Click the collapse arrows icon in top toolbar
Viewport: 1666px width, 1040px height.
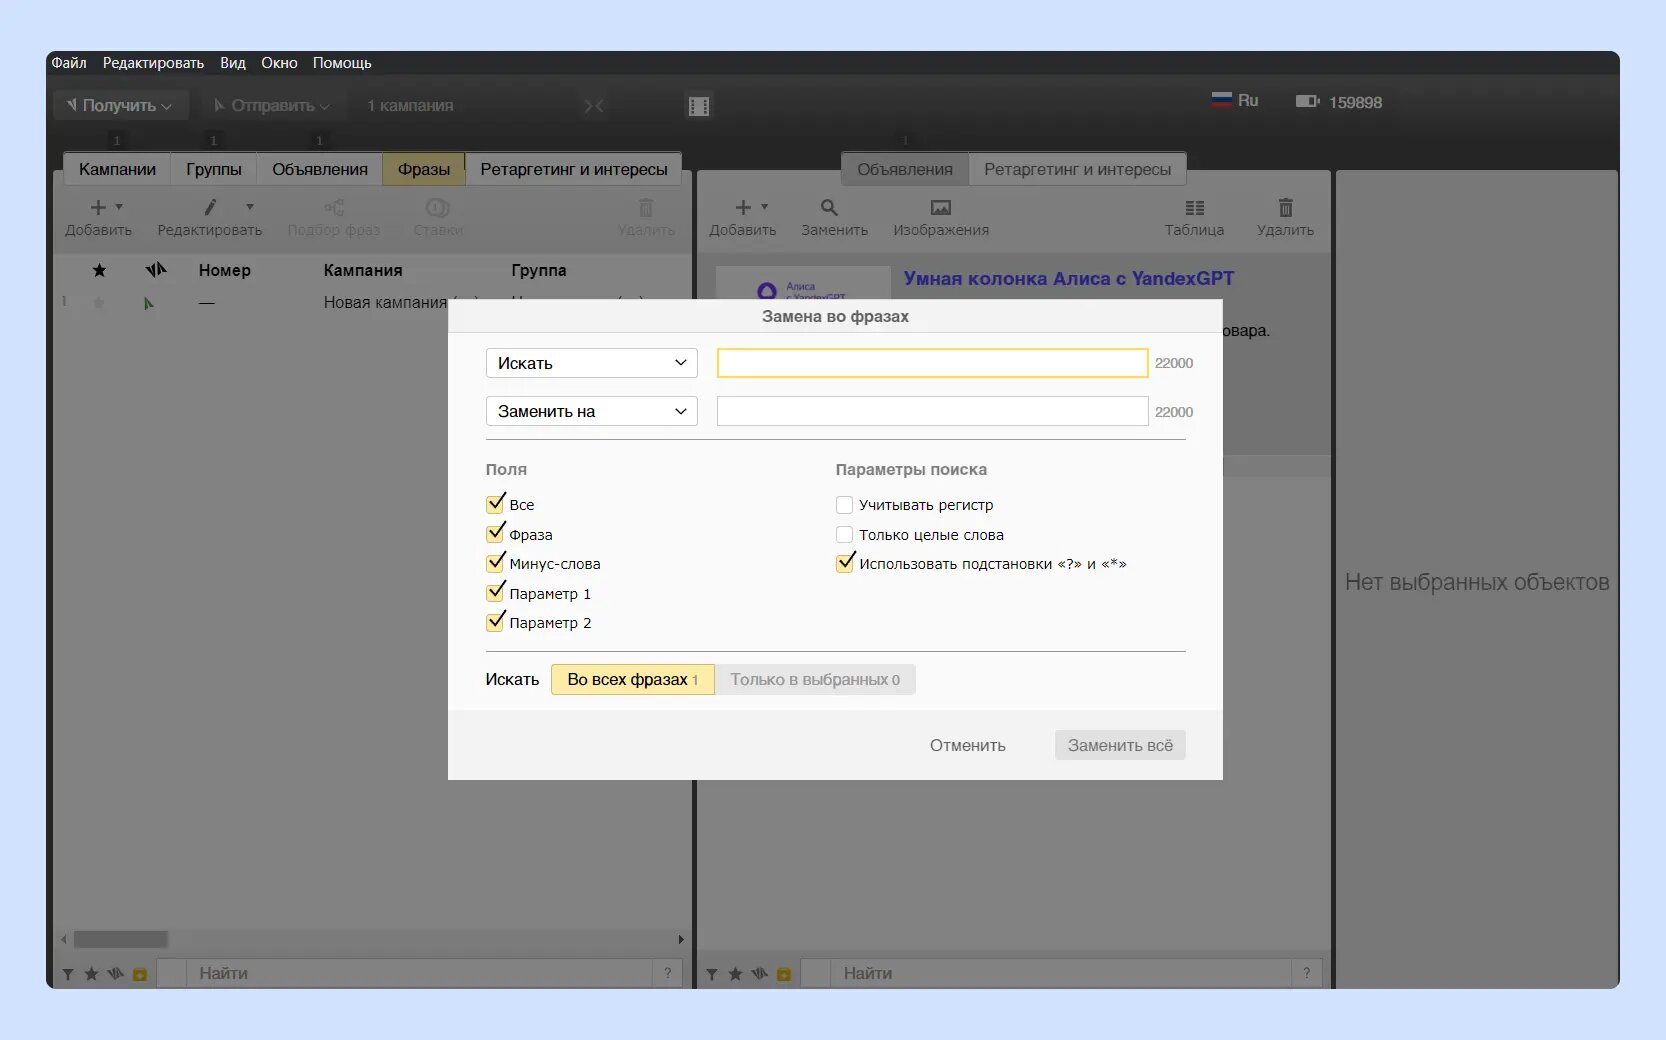594,106
